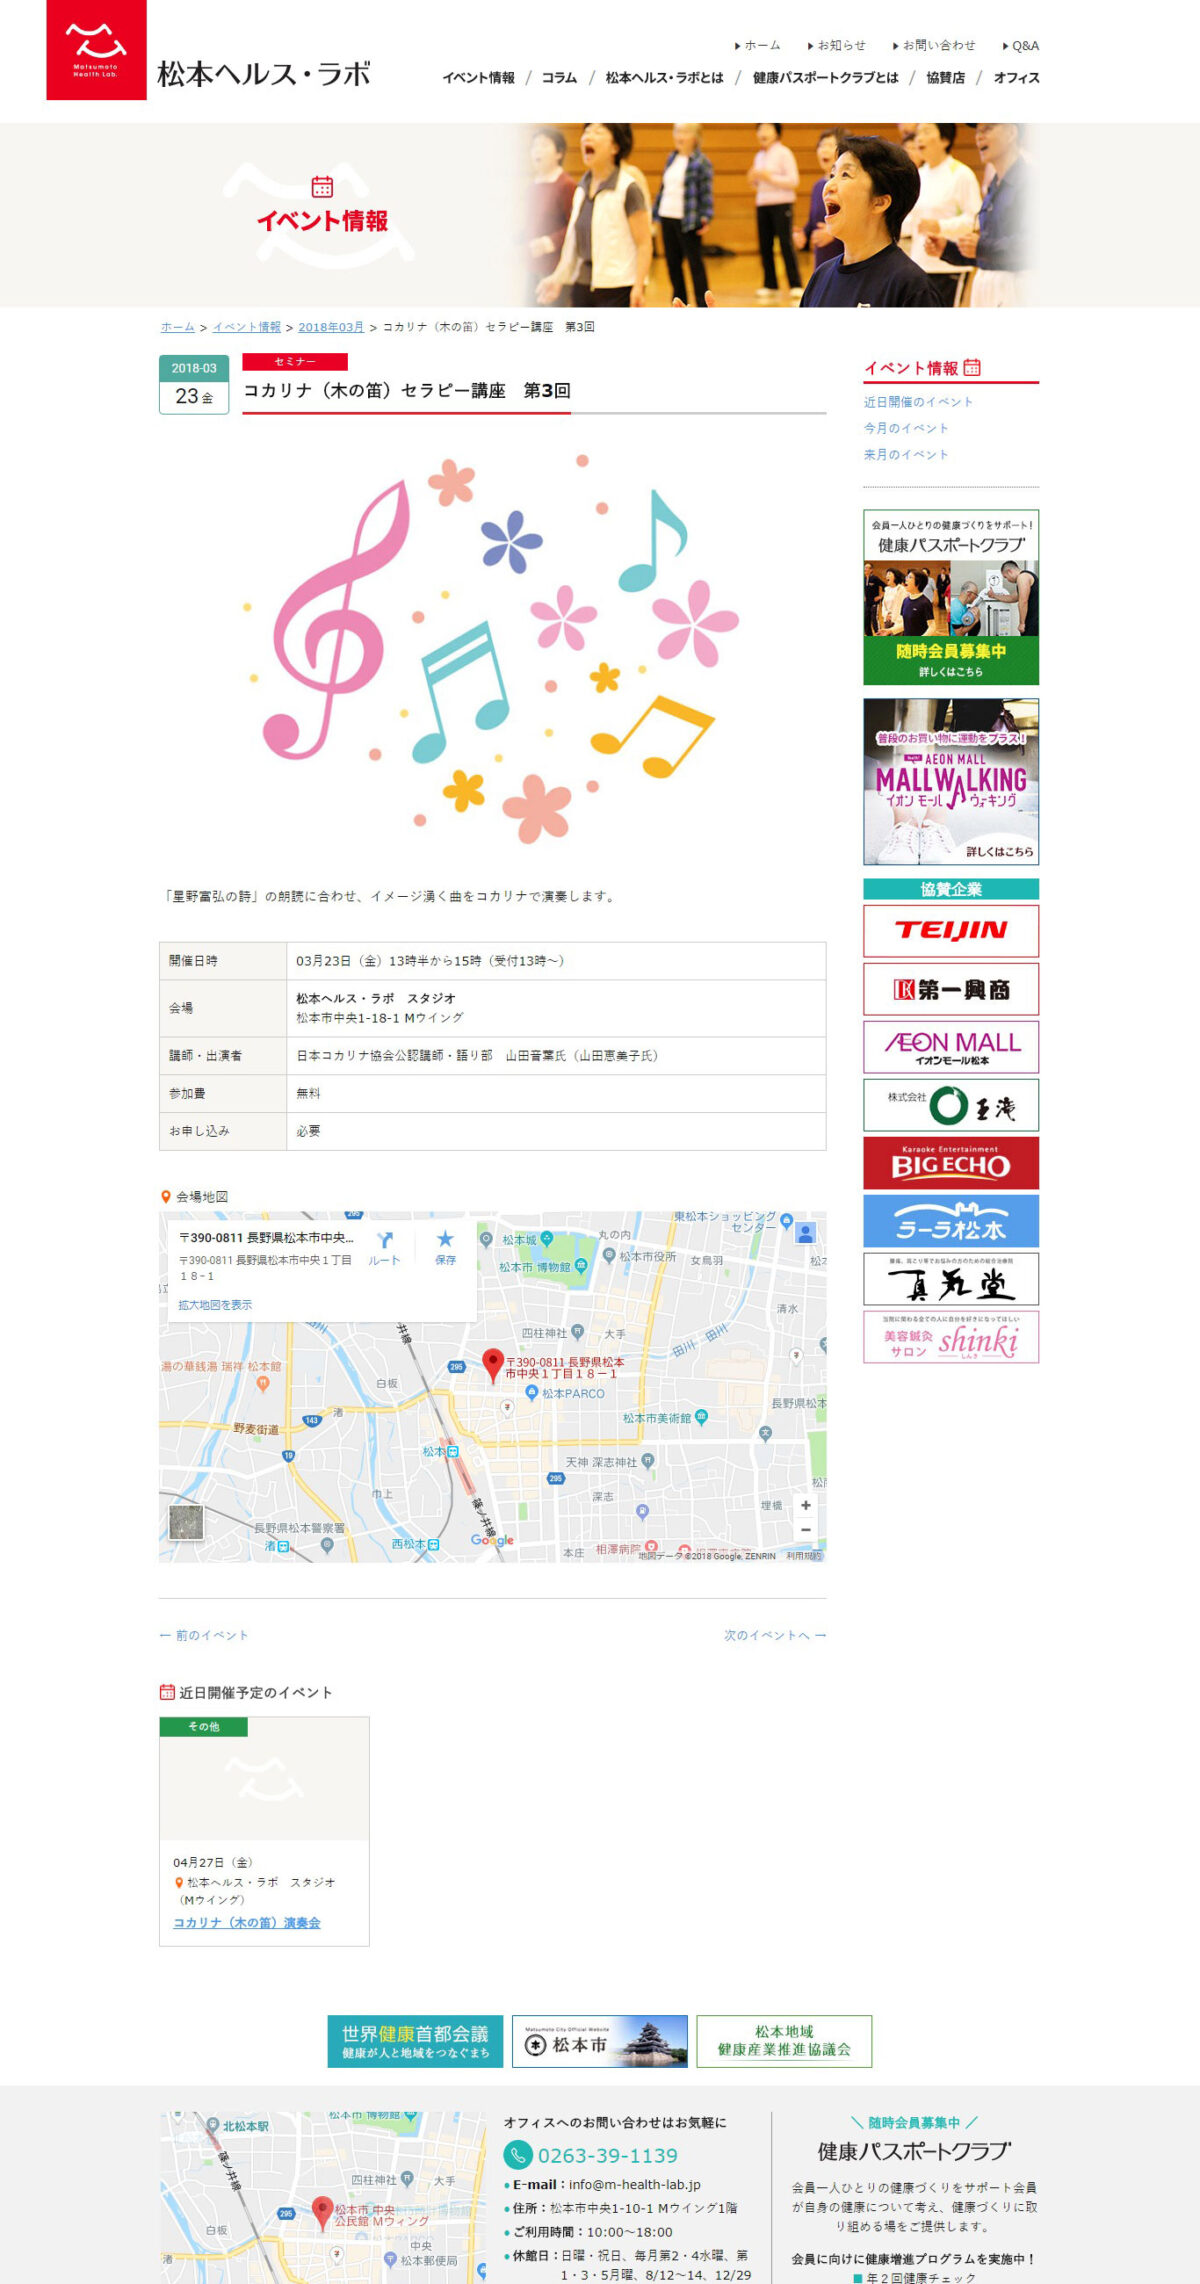Image resolution: width=1200 pixels, height=2284 pixels.
Task: Go to 次のイベントへ link
Action: (x=775, y=1635)
